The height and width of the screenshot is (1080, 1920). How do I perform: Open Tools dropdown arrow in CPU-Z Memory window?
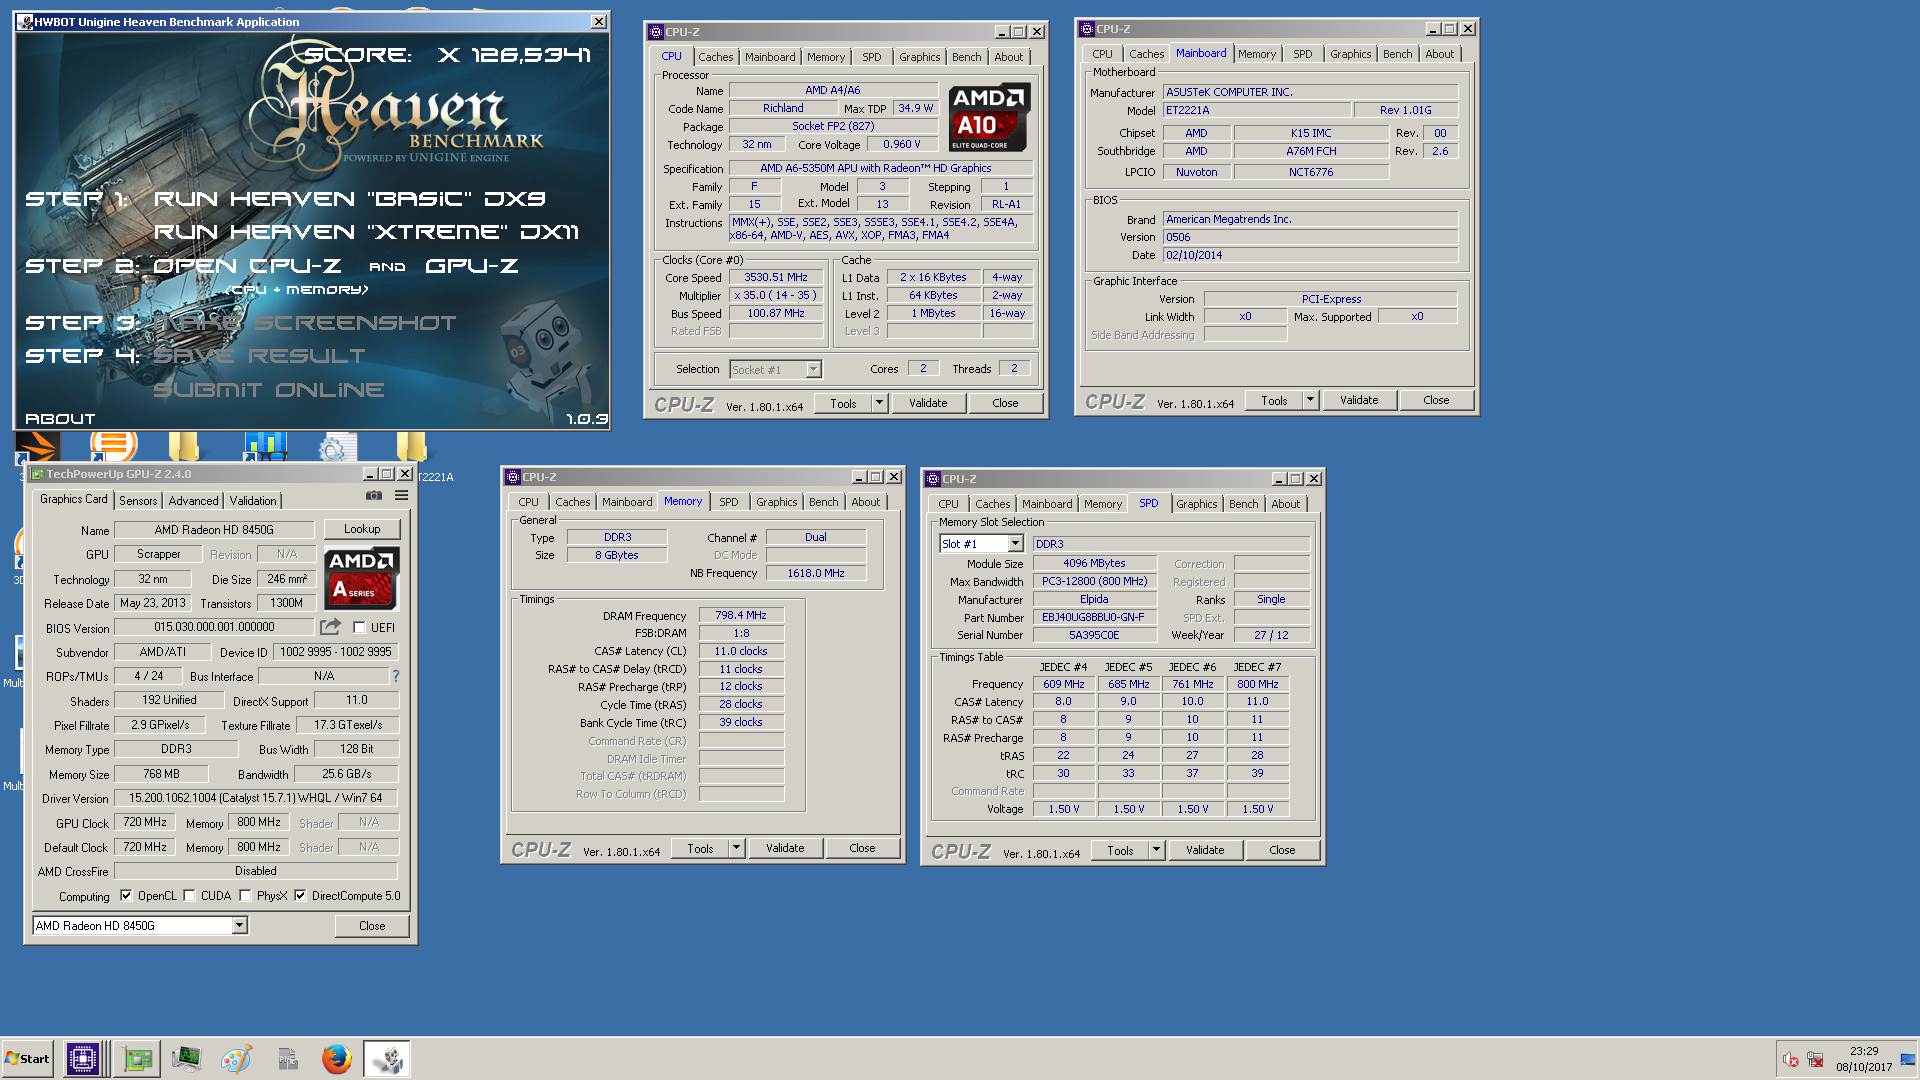coord(736,848)
